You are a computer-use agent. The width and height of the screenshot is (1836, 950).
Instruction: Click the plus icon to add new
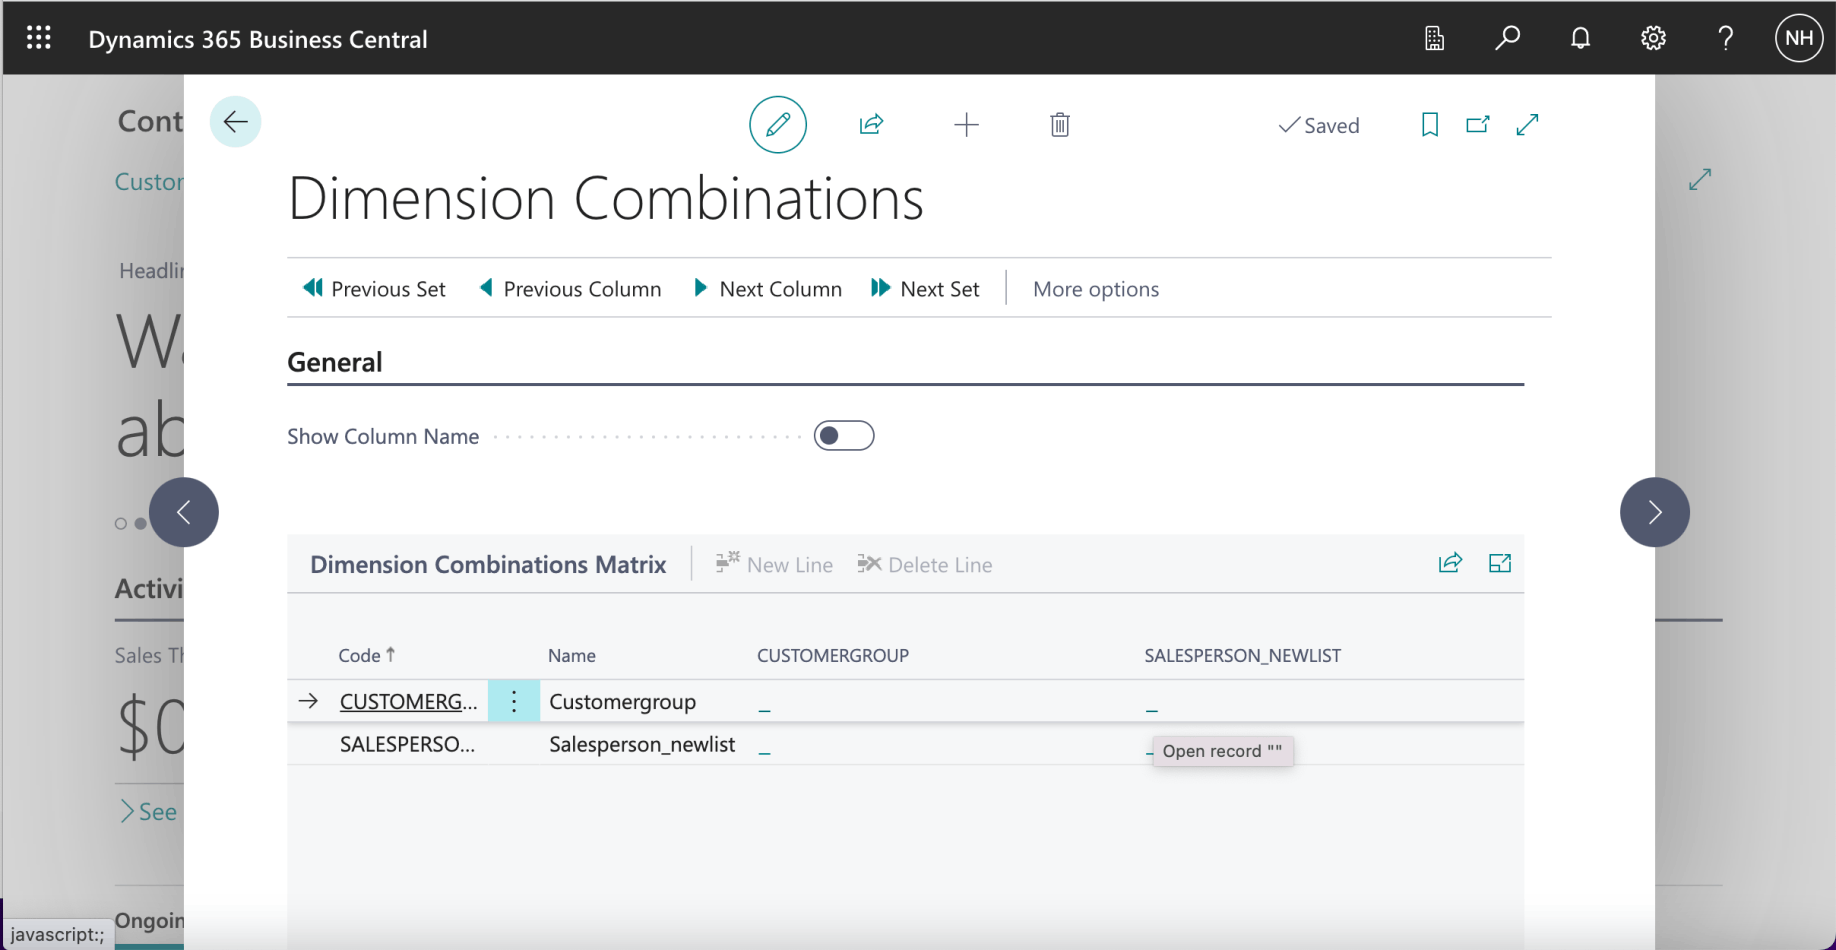pyautogui.click(x=966, y=125)
